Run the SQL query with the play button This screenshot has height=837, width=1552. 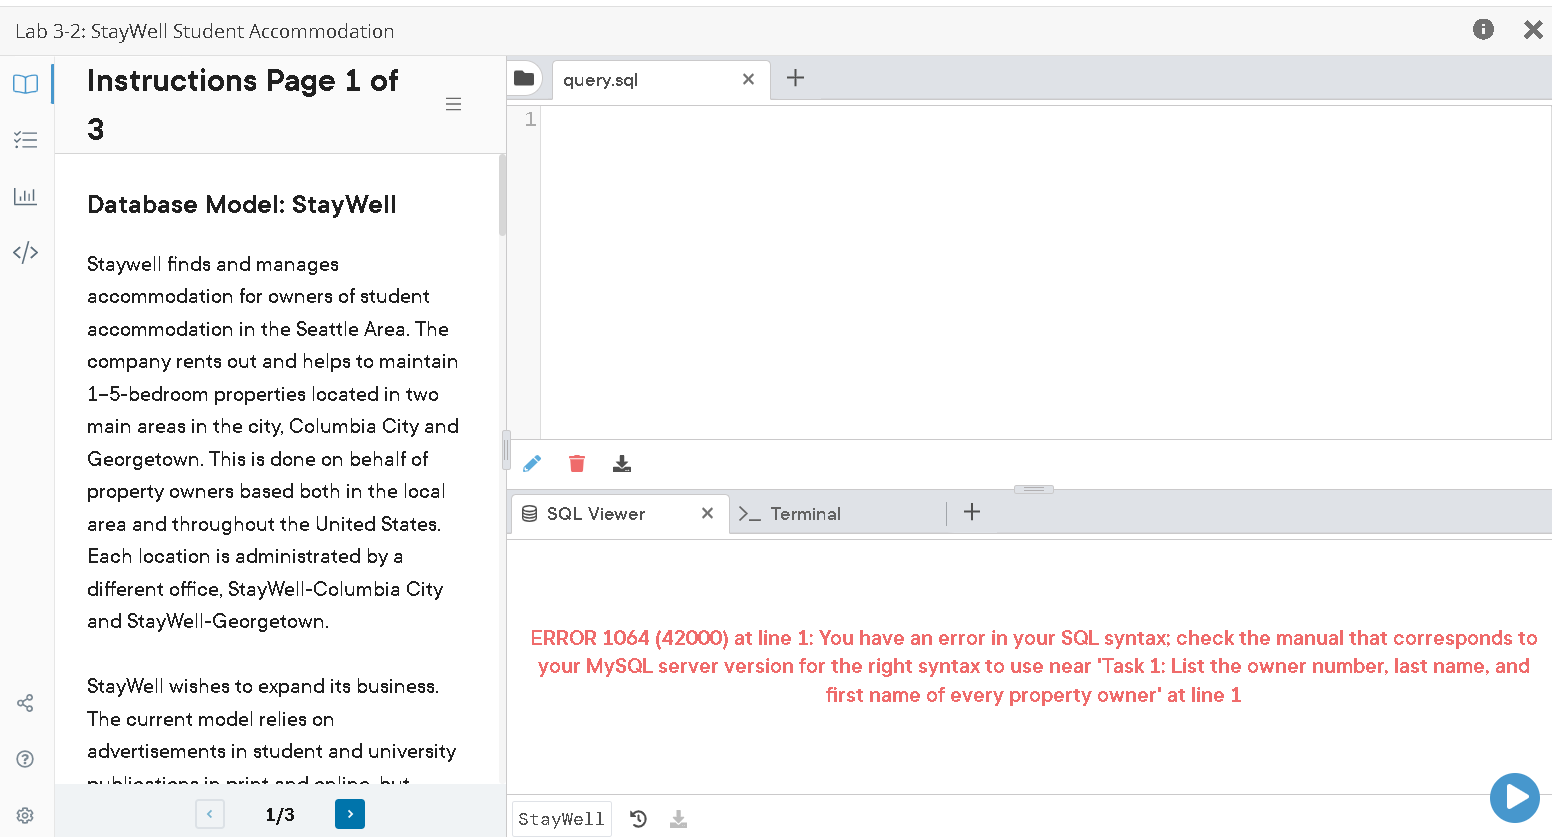1514,797
